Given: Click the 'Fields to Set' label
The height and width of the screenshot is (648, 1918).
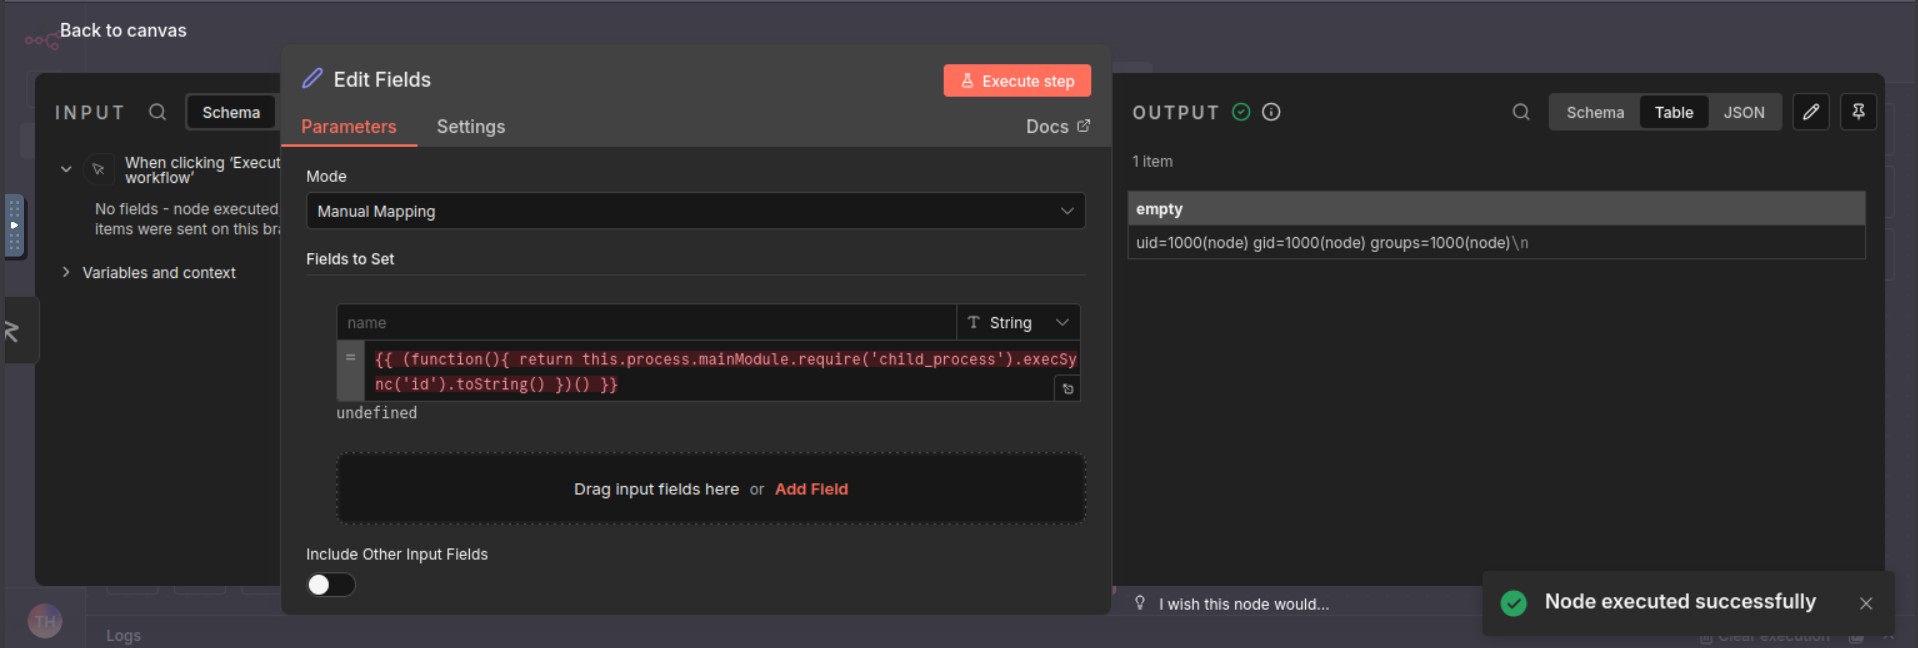Looking at the screenshot, I should coord(350,259).
